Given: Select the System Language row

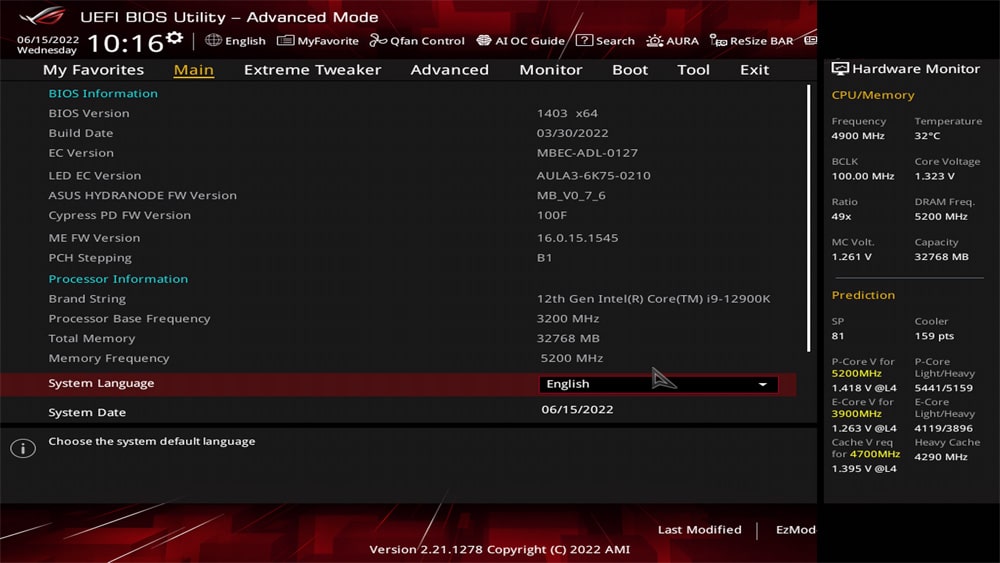Looking at the screenshot, I should point(398,384).
